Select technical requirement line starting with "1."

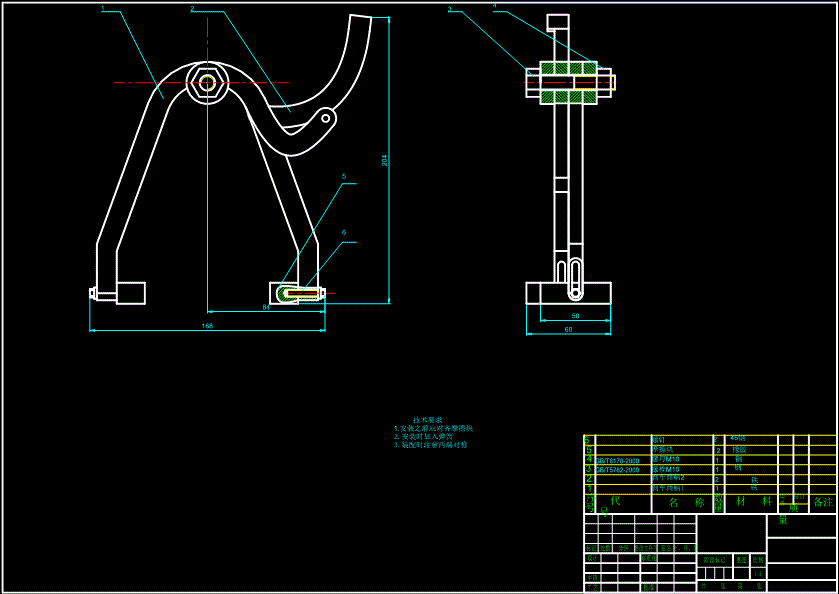[433, 429]
